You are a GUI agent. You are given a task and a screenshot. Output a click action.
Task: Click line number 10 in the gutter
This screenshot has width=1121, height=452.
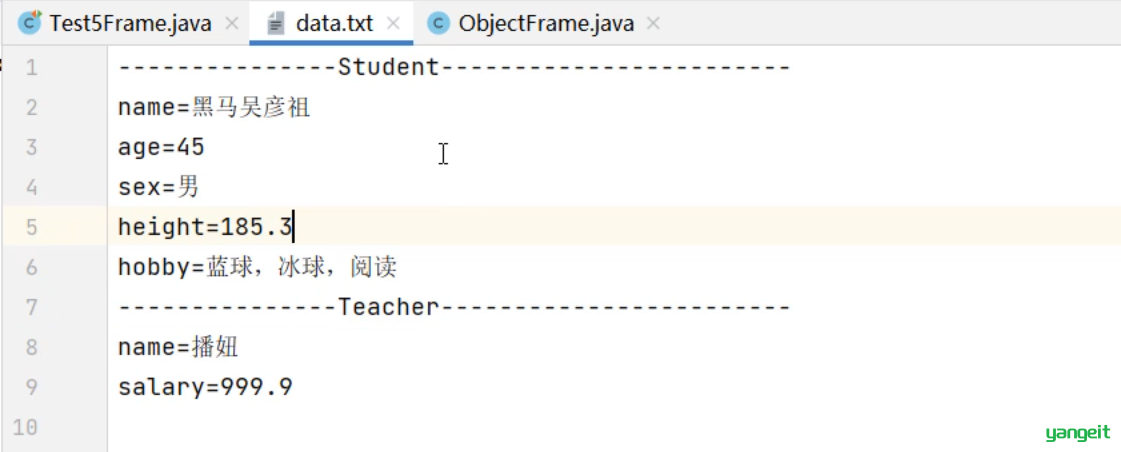(x=25, y=427)
